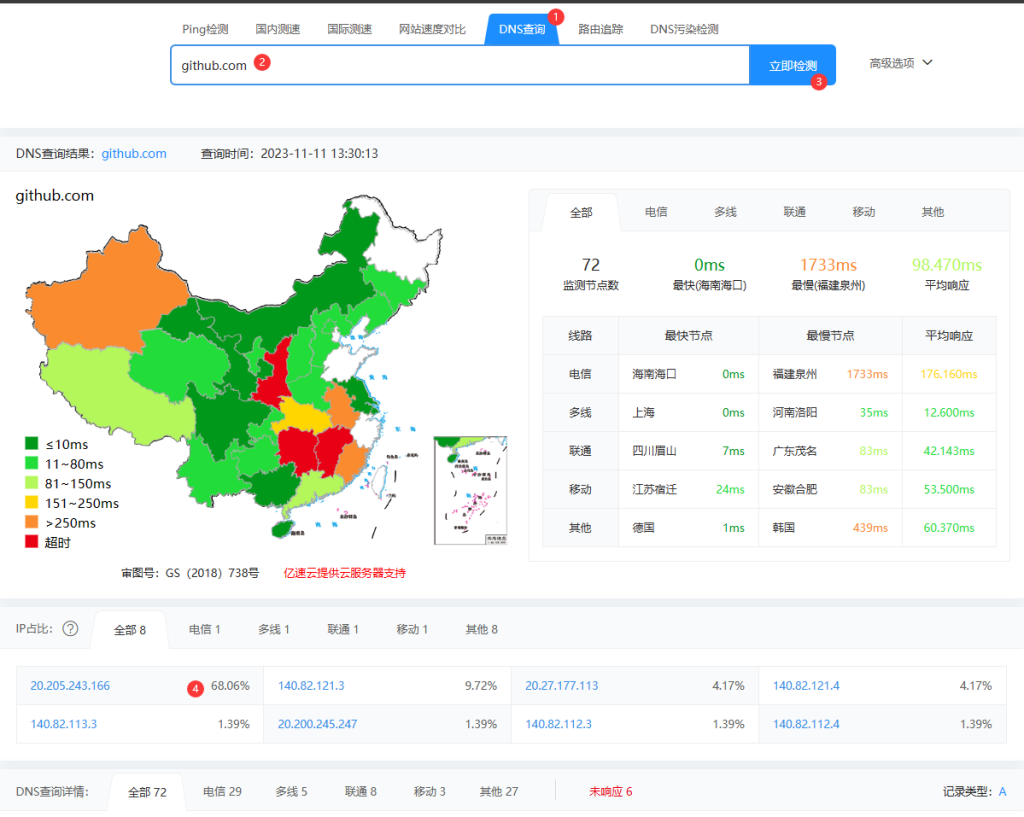This screenshot has height=817, width=1024.
Task: Select the 电信 tab in statistics panel
Action: (x=656, y=212)
